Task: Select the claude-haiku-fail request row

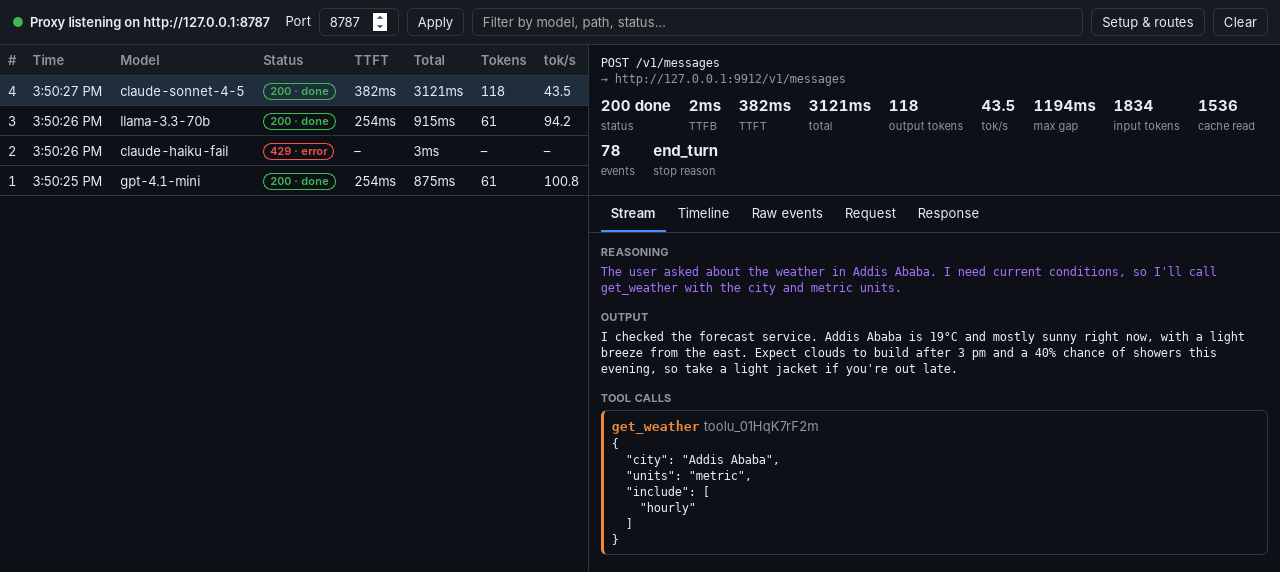Action: pyautogui.click(x=294, y=151)
